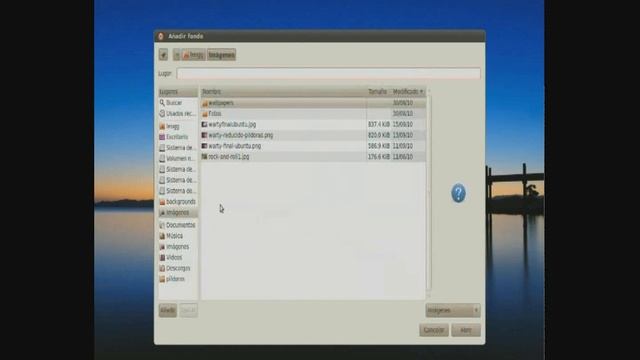Open the píldoras bookmark
Image resolution: width=640 pixels, height=360 pixels.
(178, 279)
